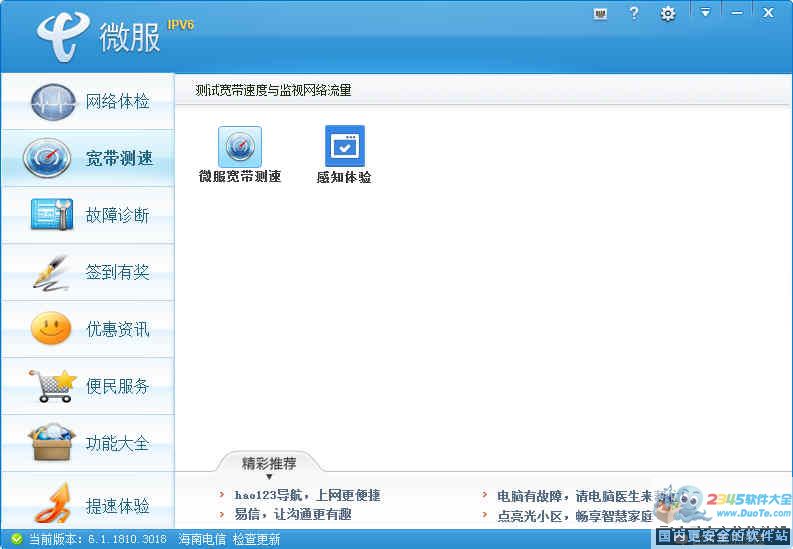This screenshot has height=549, width=793.
Task: Click the green check status icon
Action: pyautogui.click(x=17, y=539)
